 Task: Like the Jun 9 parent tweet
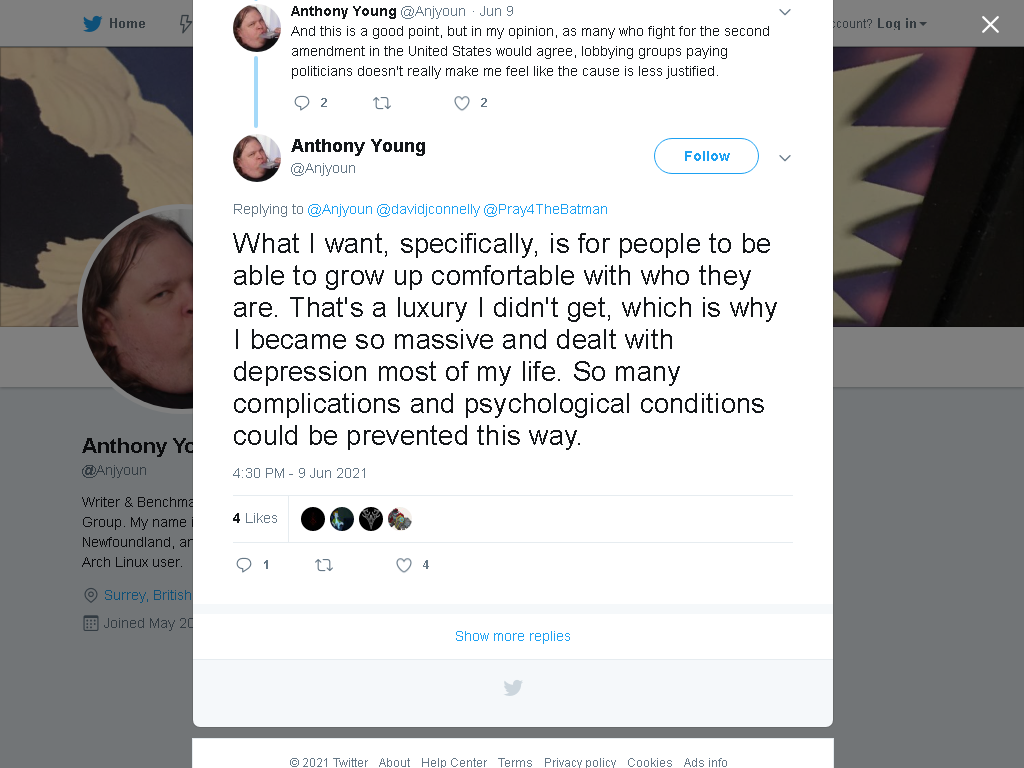click(462, 103)
